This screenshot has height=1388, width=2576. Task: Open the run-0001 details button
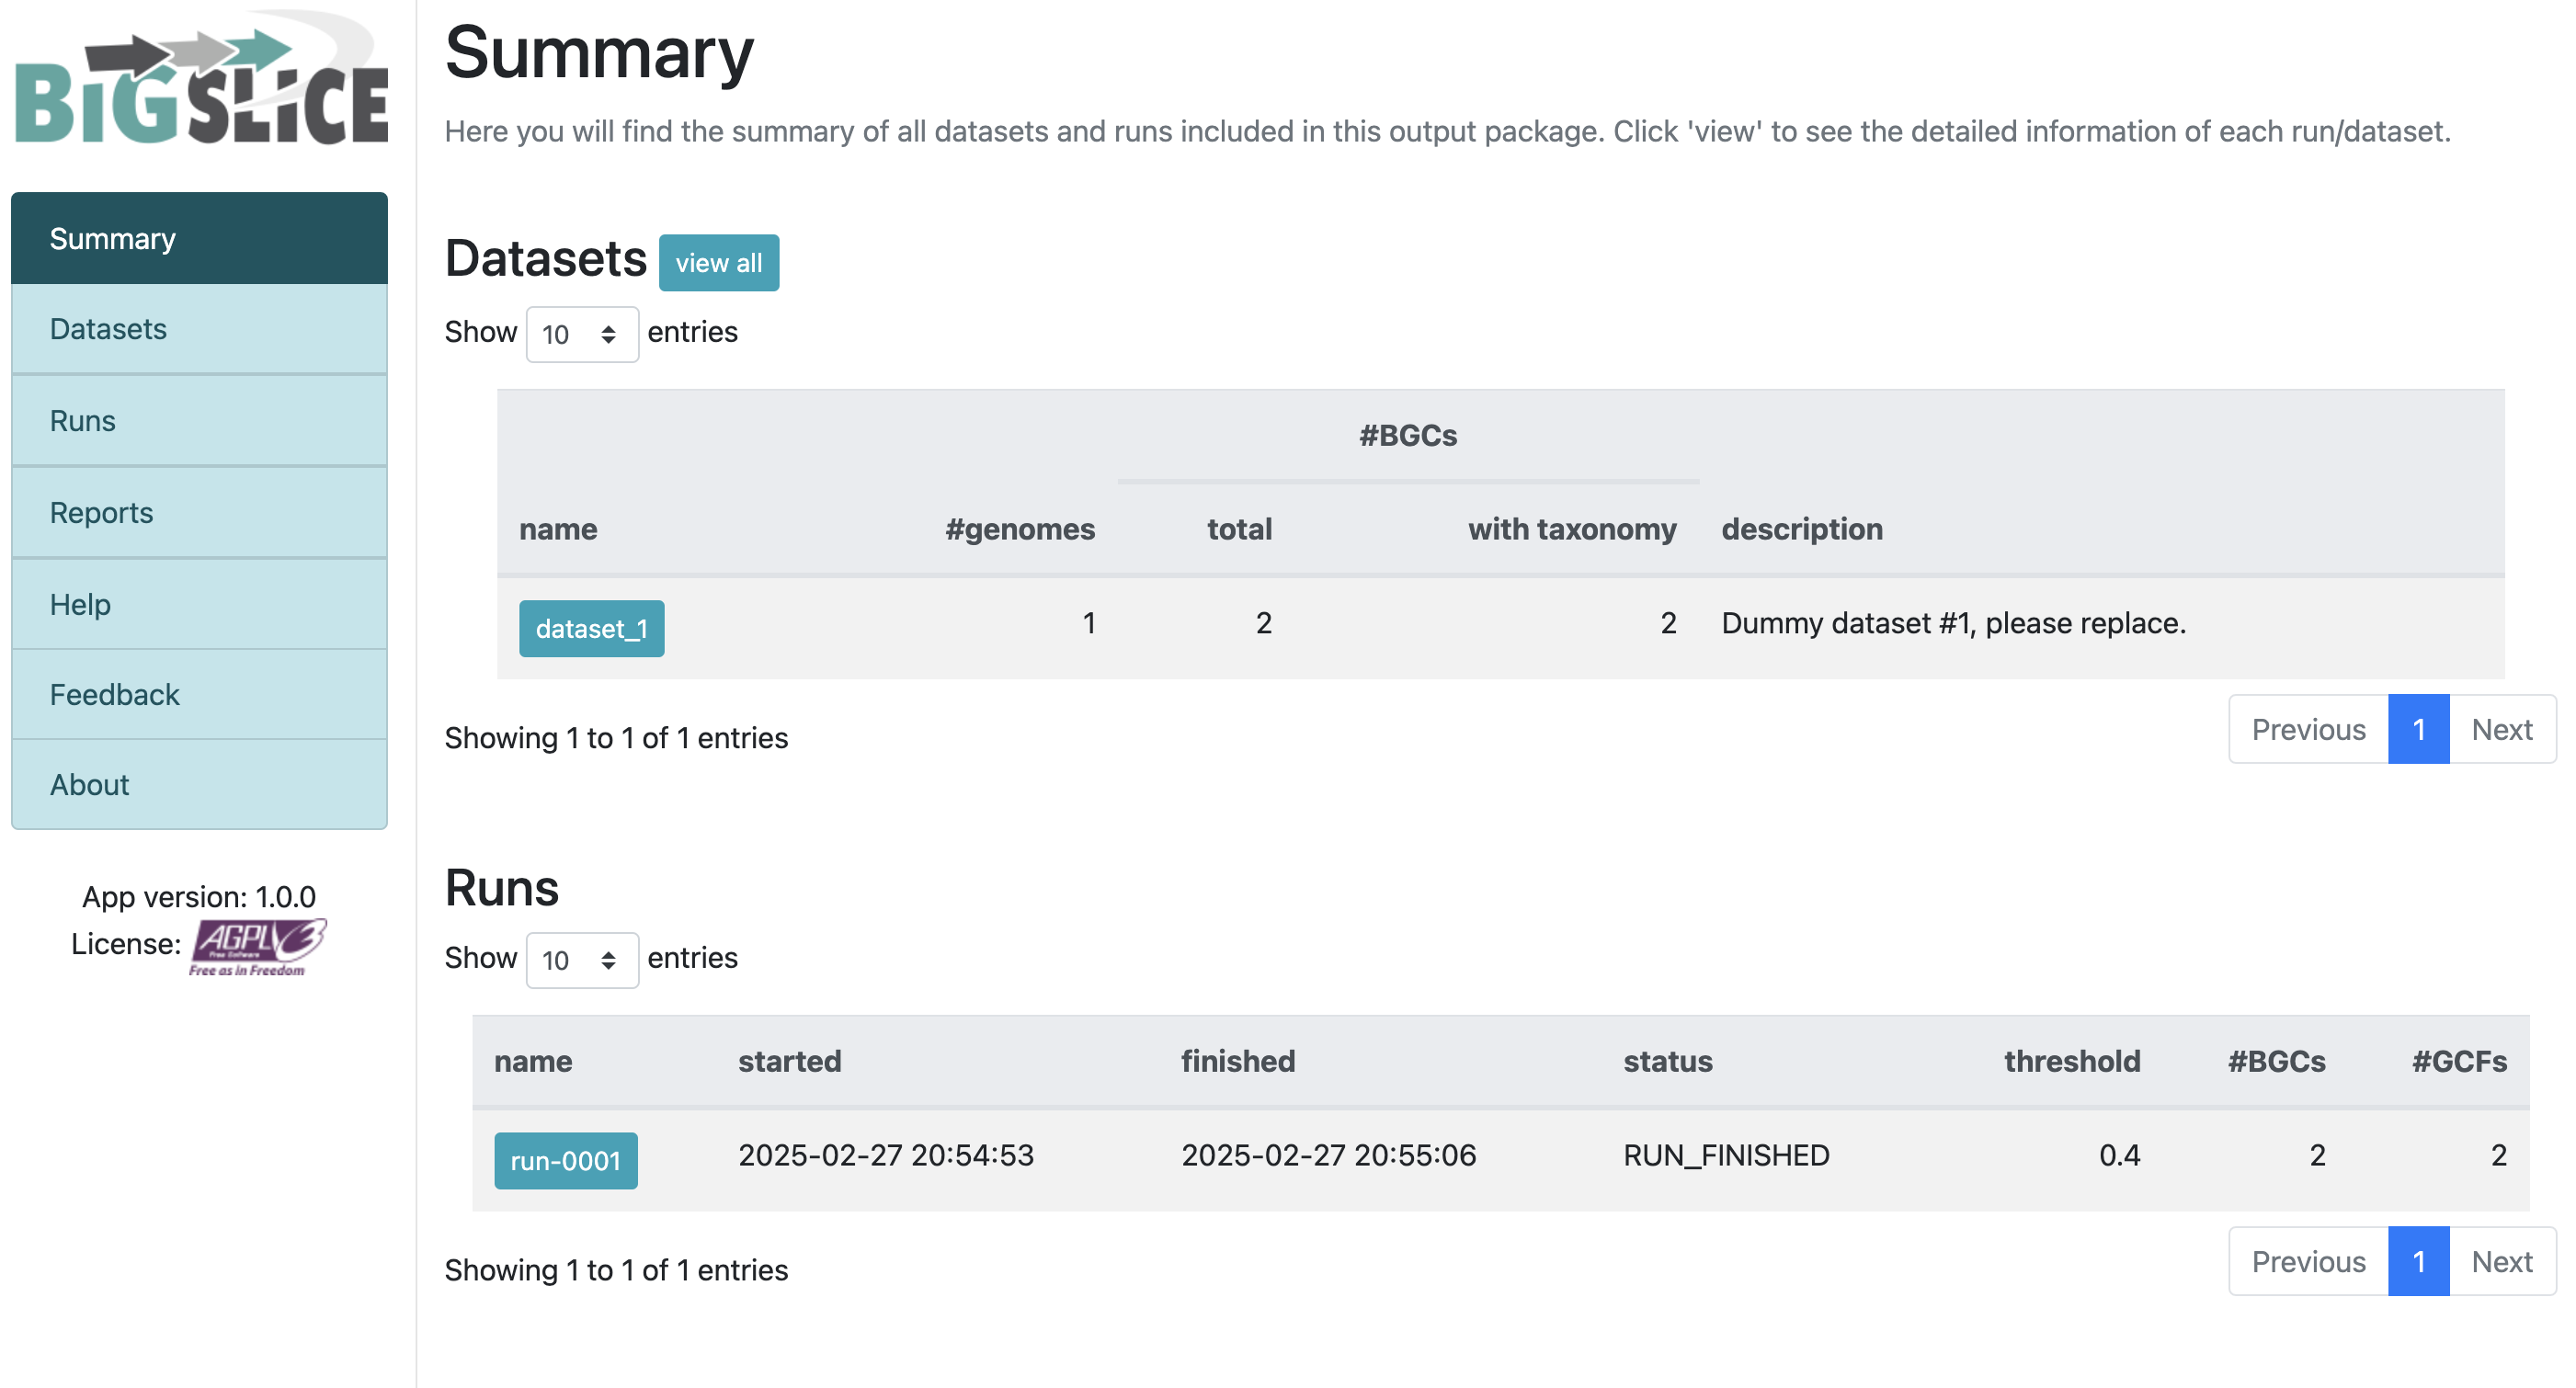(x=565, y=1160)
